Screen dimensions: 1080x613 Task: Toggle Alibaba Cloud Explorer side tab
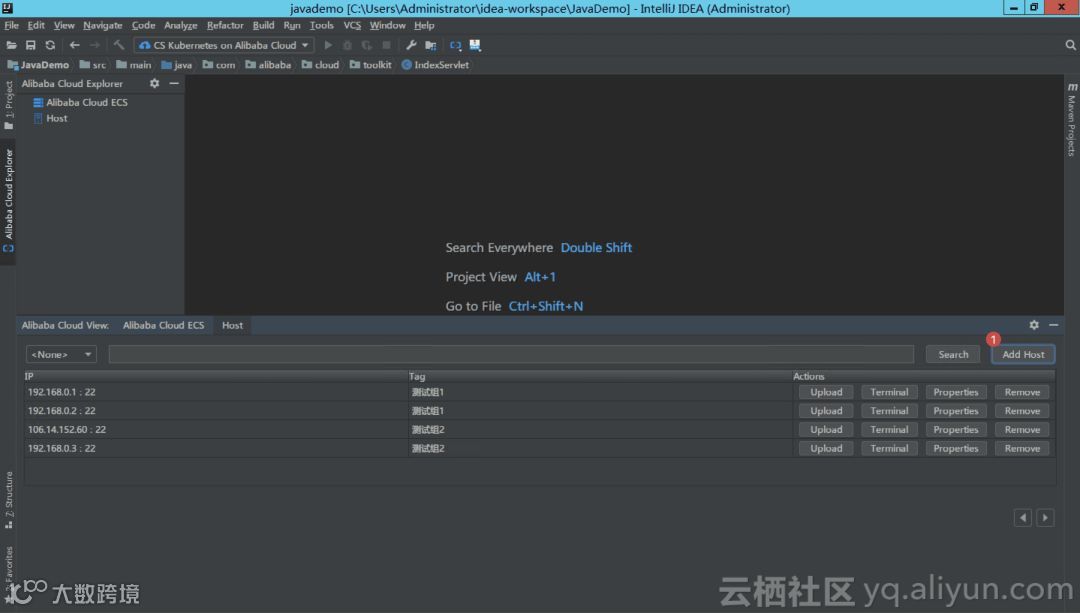[9, 200]
